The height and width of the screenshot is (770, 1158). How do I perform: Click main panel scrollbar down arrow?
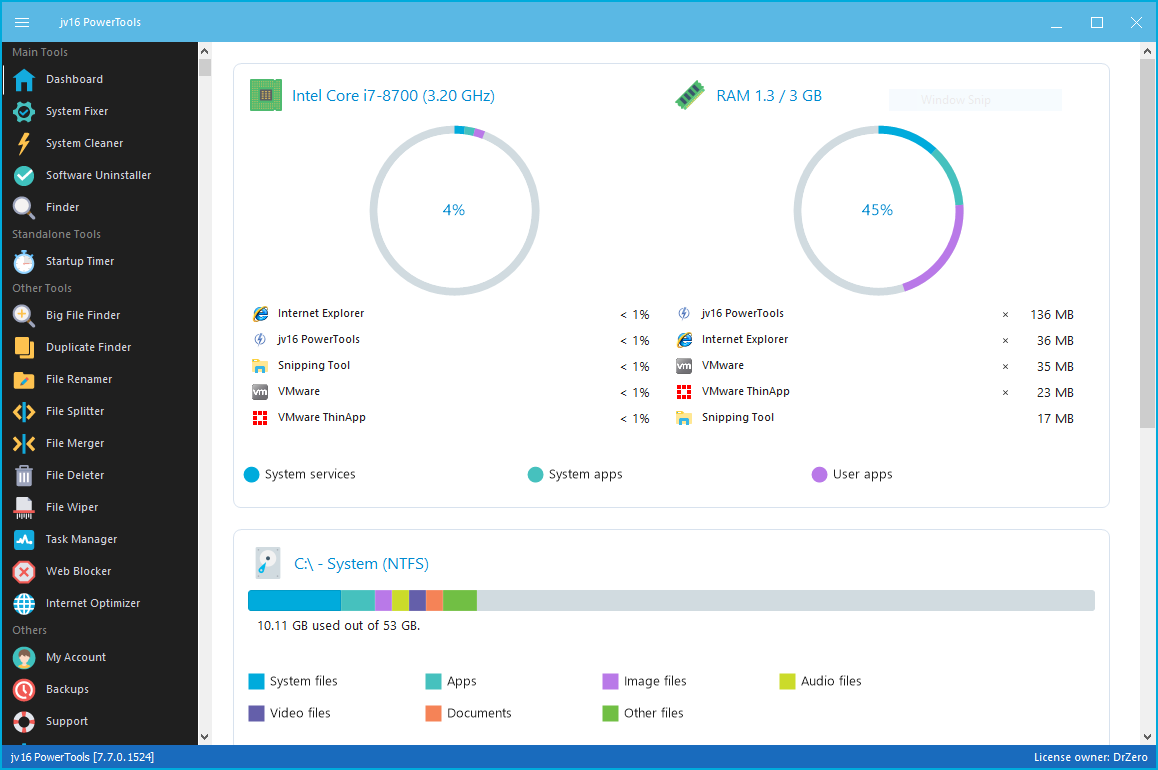tap(1147, 737)
